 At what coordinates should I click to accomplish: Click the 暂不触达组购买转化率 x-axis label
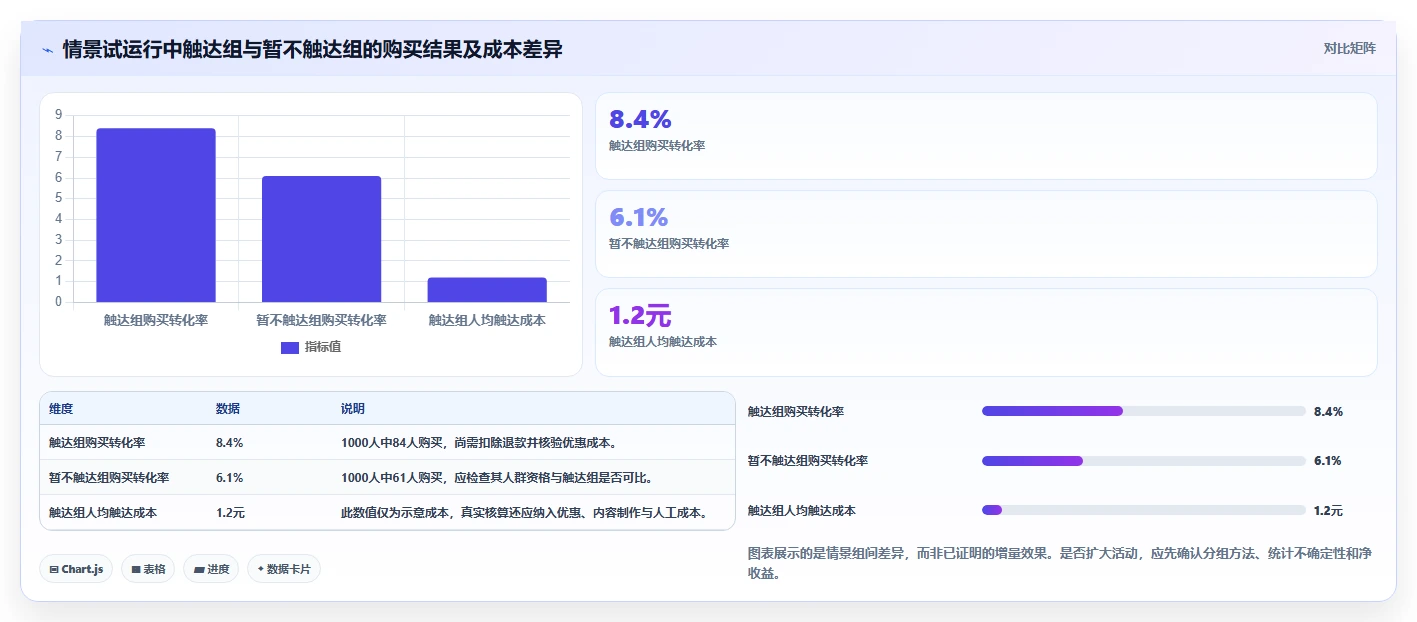[321, 321]
